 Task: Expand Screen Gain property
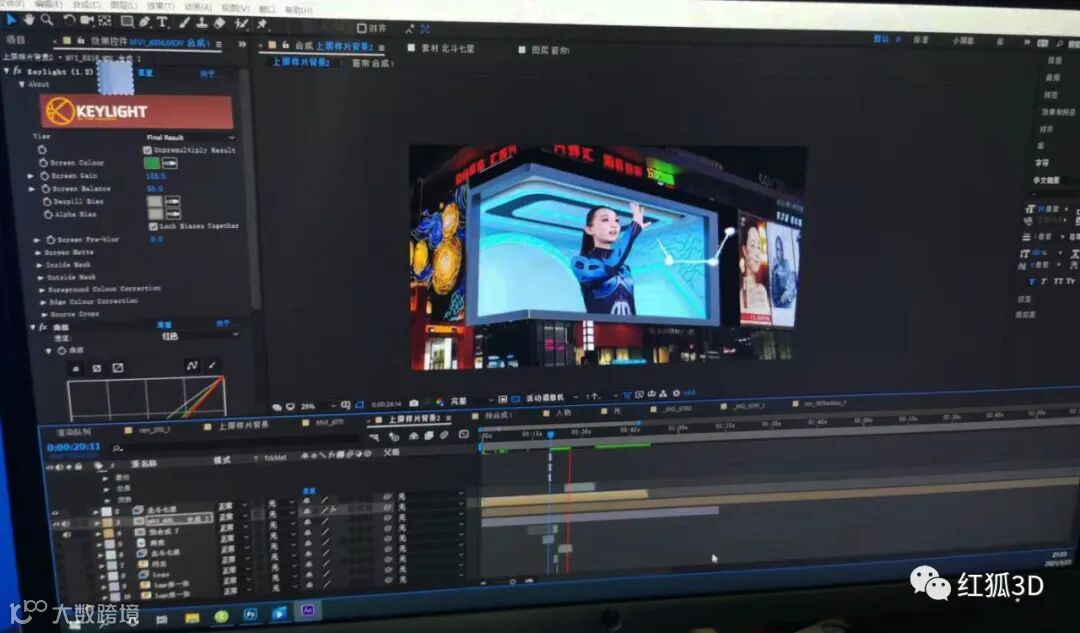[x=30, y=176]
